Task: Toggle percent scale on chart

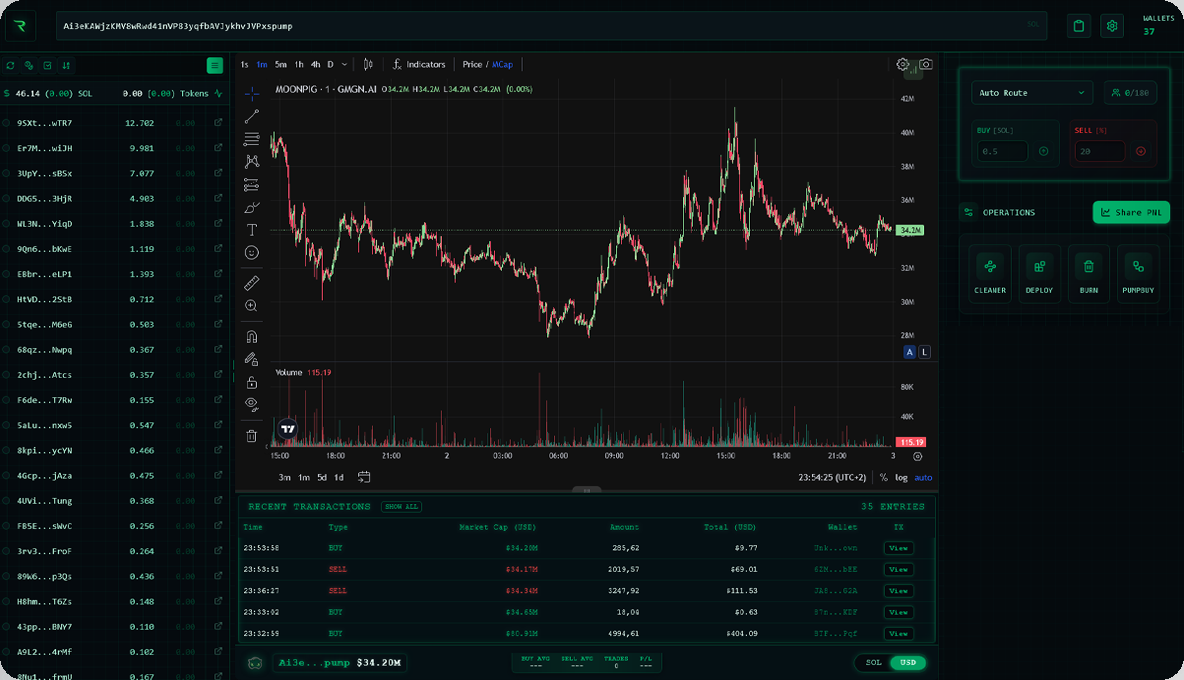Action: point(883,478)
